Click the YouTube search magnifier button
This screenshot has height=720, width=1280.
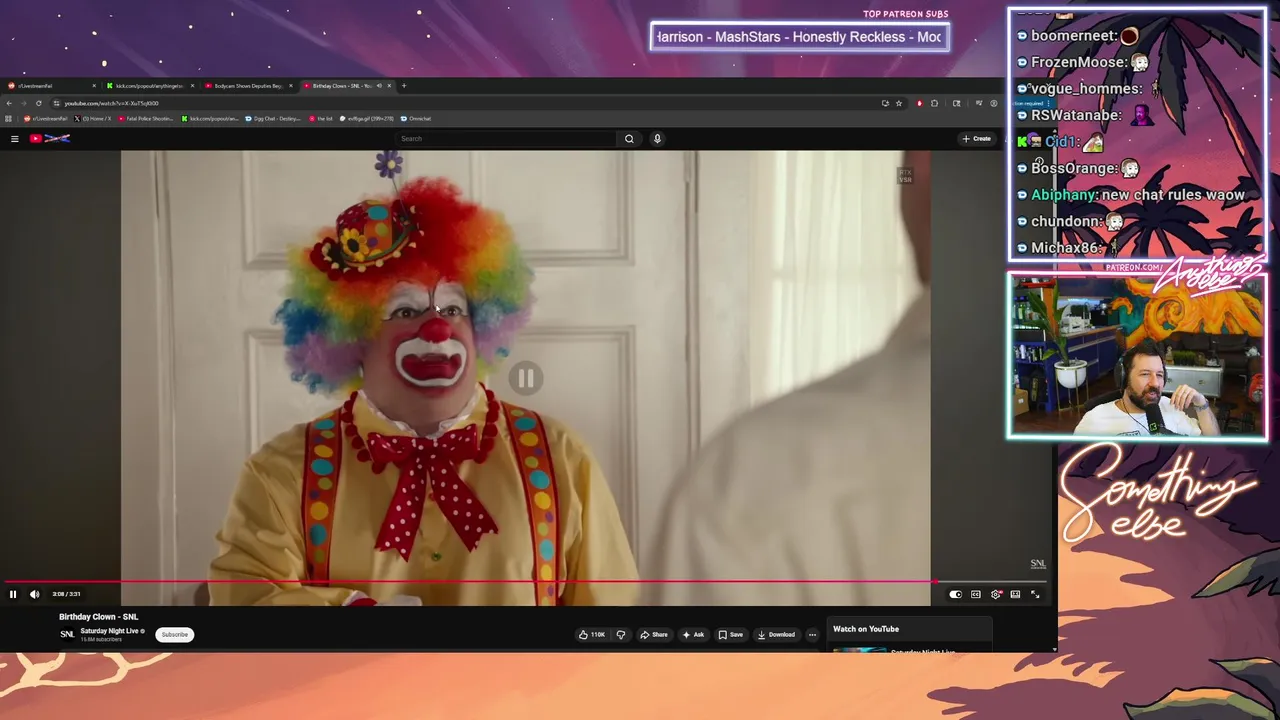click(x=629, y=139)
